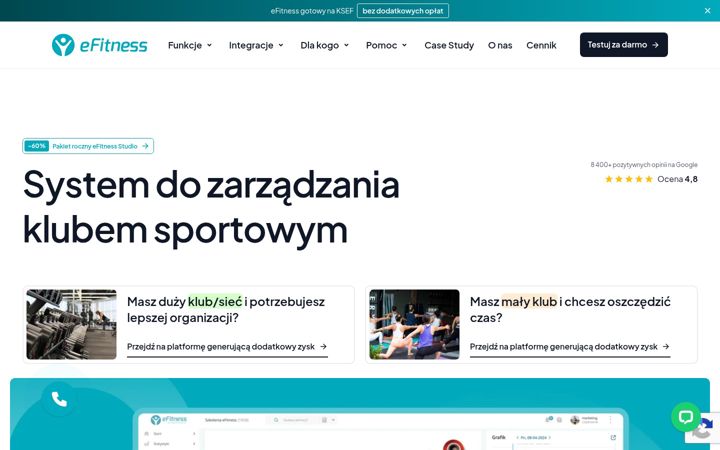Open the Integracje navigation item
This screenshot has height=450, width=720.
(251, 45)
